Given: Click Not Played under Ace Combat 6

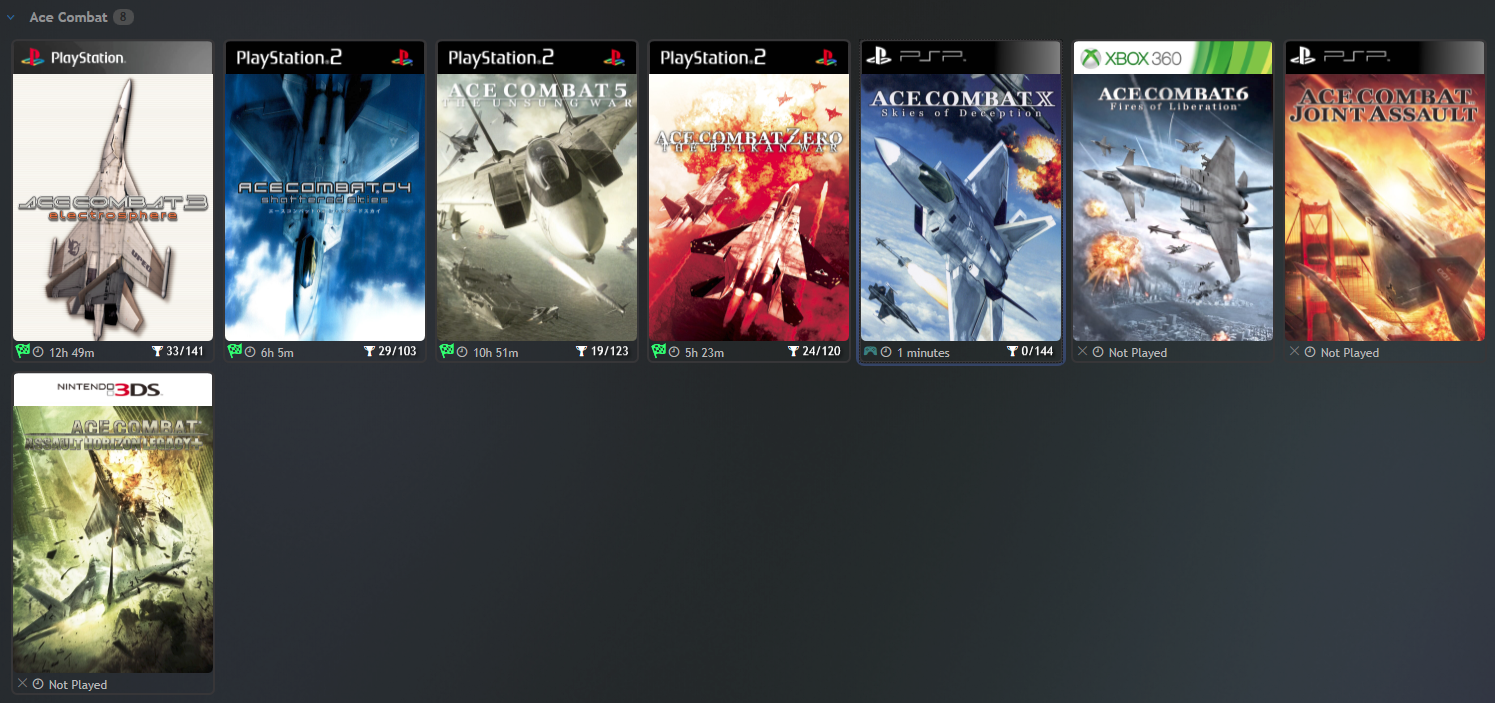Looking at the screenshot, I should [1138, 352].
